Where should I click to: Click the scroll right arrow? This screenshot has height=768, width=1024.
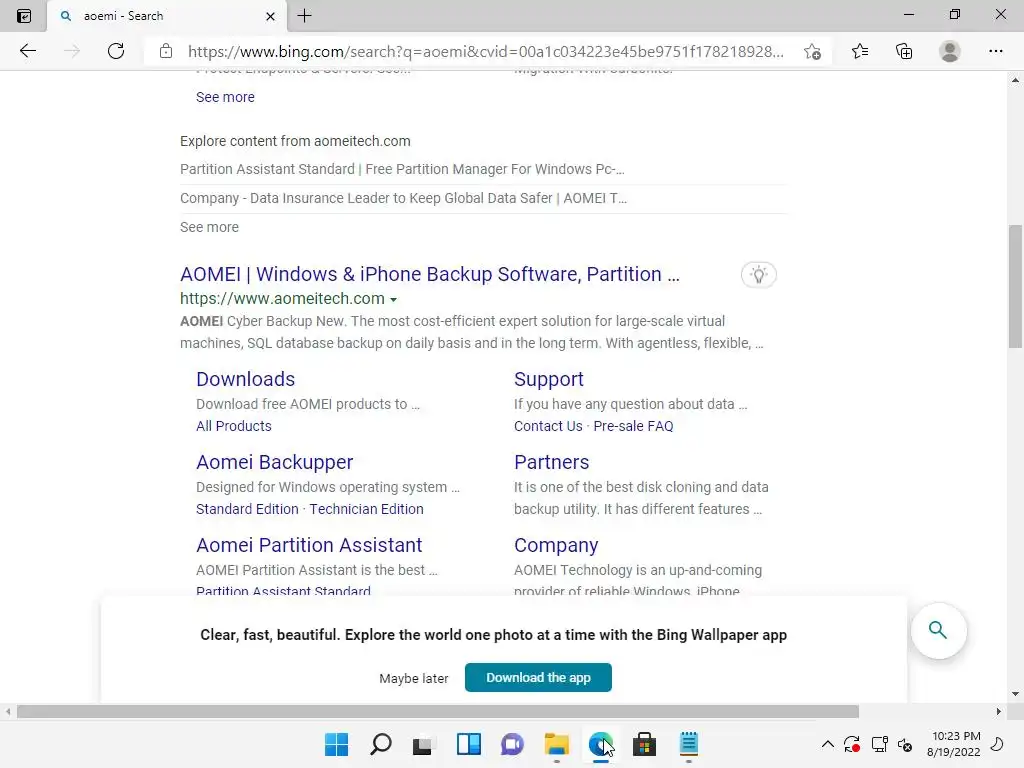(999, 711)
